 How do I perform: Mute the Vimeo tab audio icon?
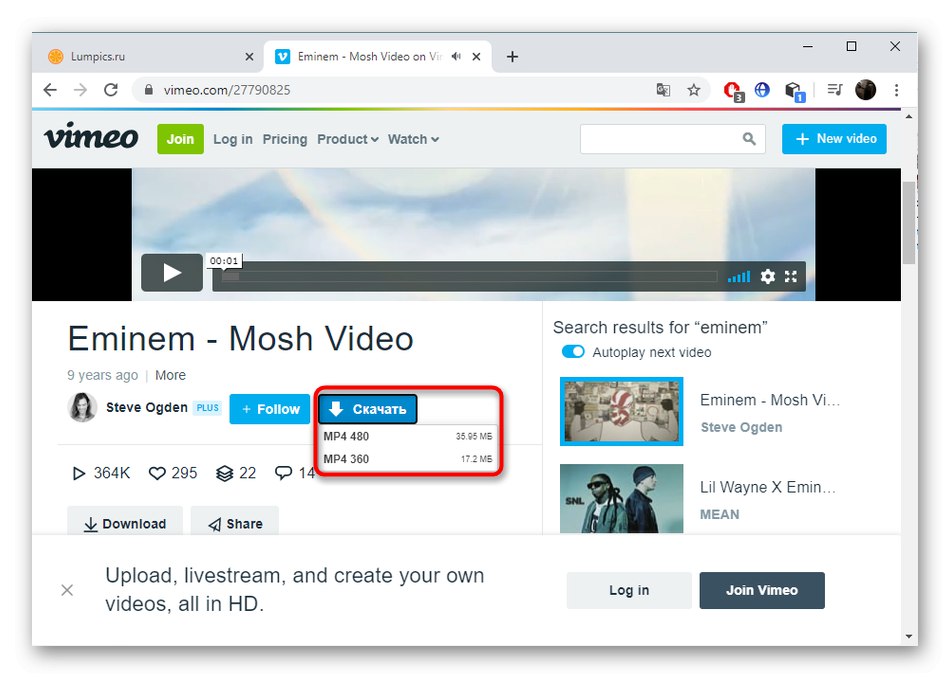(456, 56)
